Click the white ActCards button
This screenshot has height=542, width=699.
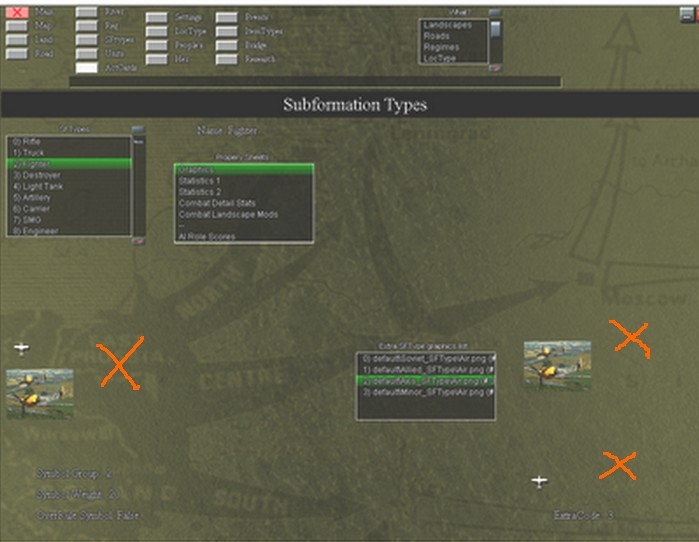[x=86, y=68]
